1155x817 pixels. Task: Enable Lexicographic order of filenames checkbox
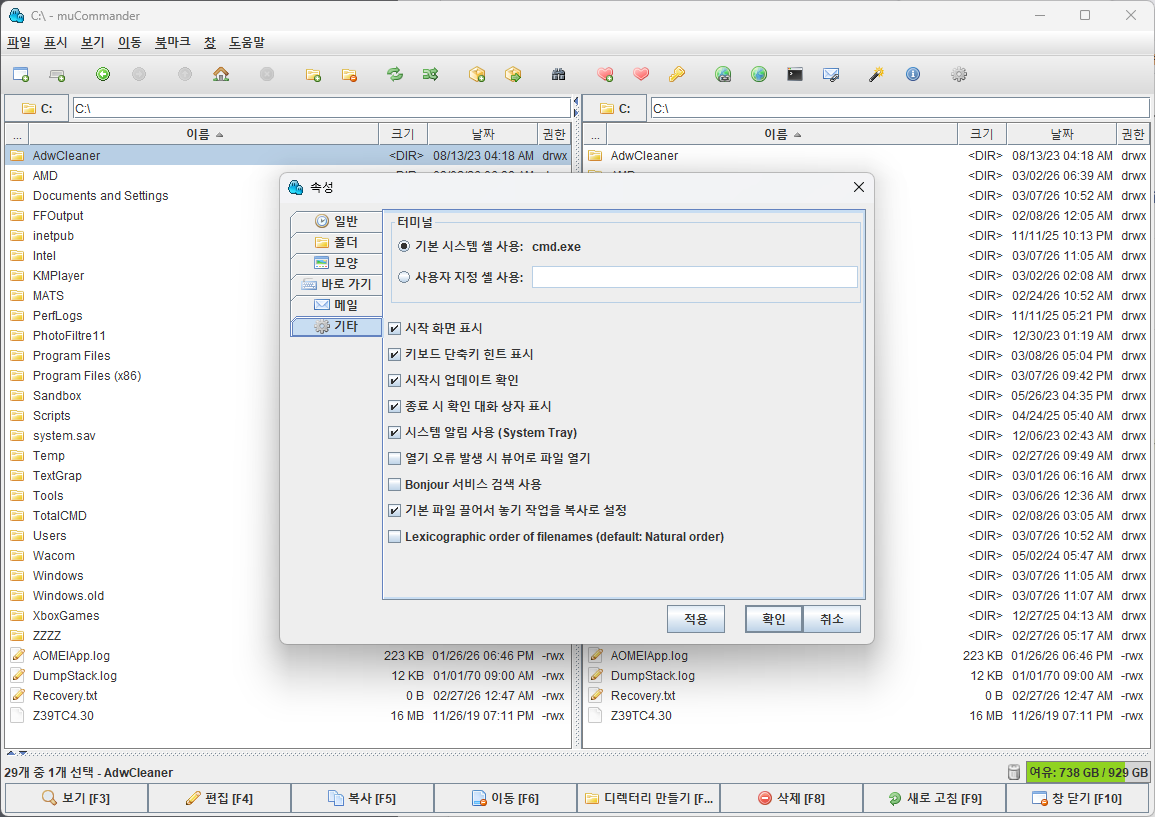(395, 536)
